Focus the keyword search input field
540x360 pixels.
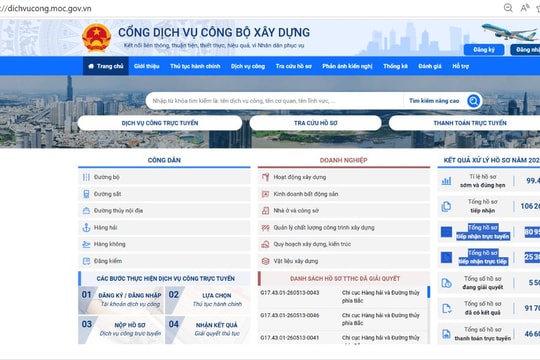click(276, 101)
